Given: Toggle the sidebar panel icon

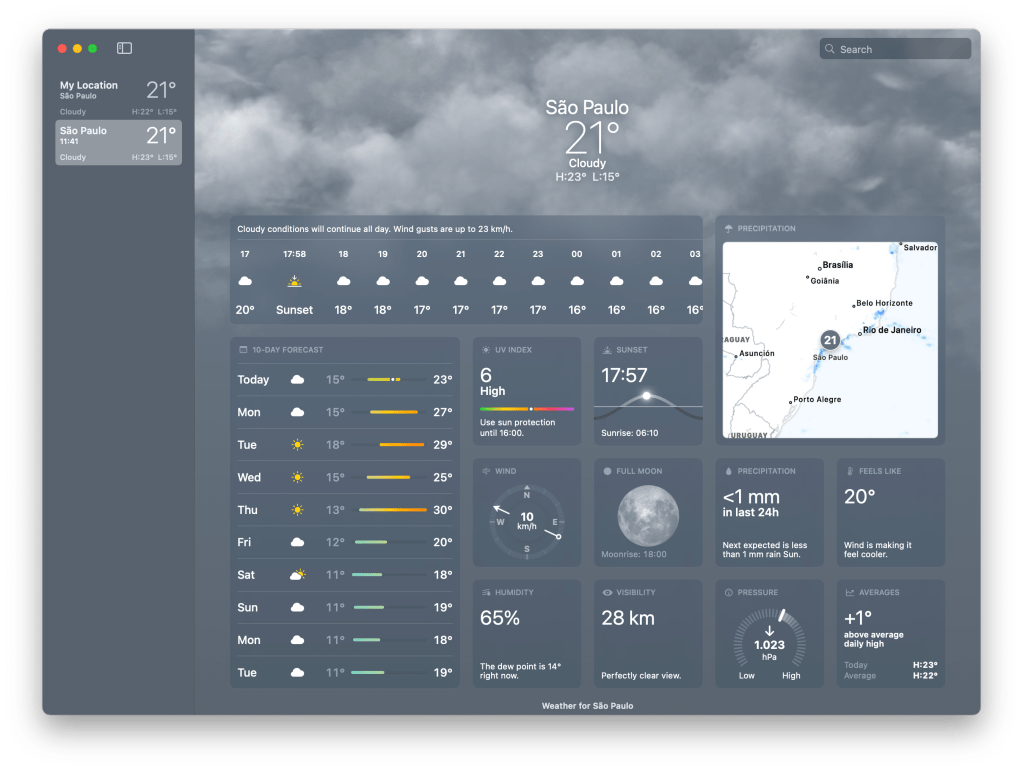Looking at the screenshot, I should click(124, 48).
